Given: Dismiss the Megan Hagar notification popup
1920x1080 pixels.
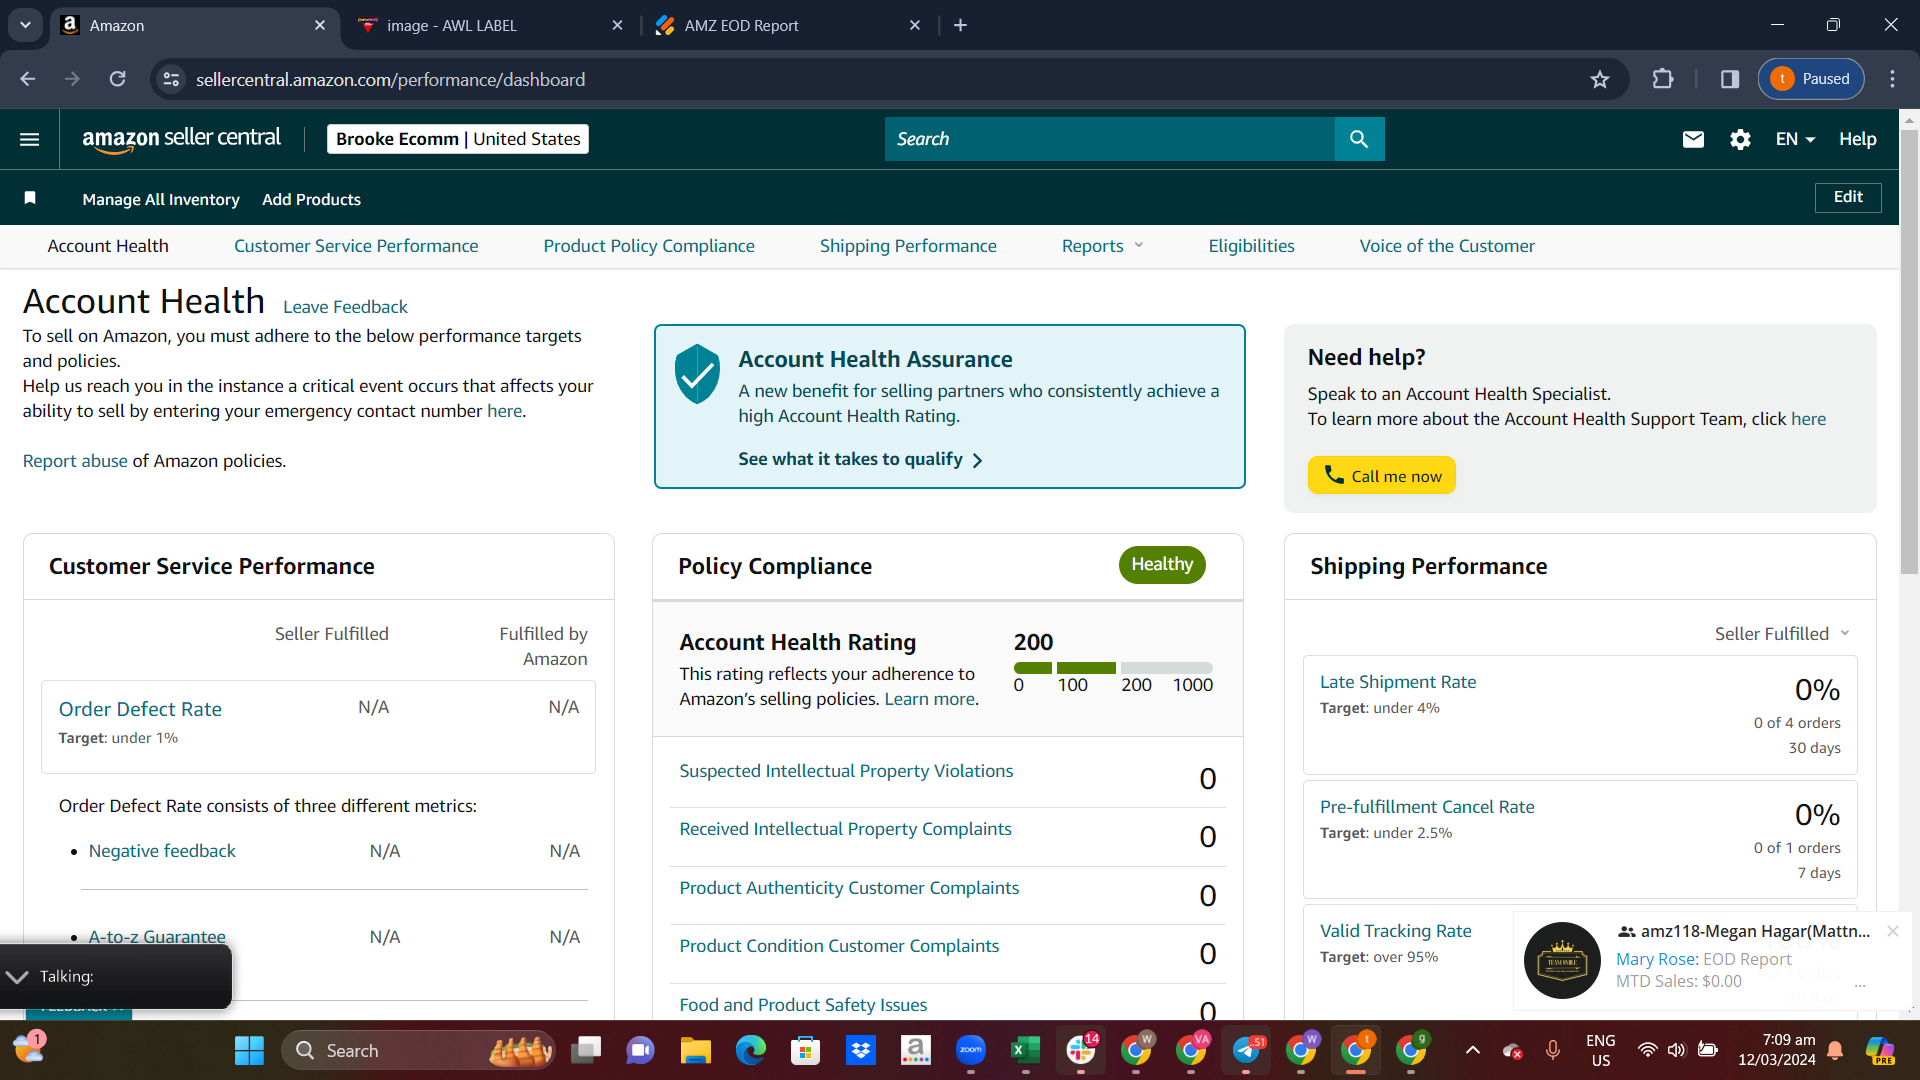Looking at the screenshot, I should (1892, 931).
